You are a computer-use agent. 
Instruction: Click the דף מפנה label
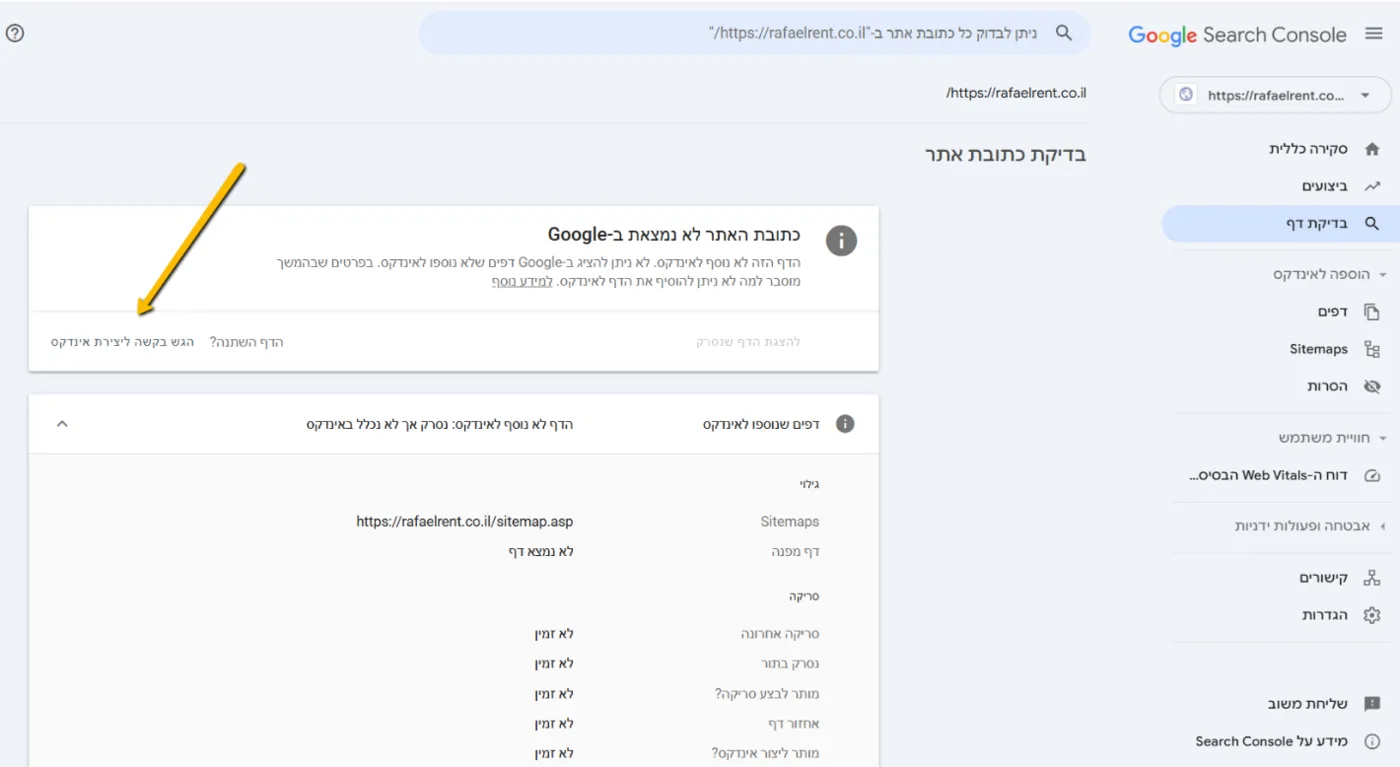pos(796,552)
